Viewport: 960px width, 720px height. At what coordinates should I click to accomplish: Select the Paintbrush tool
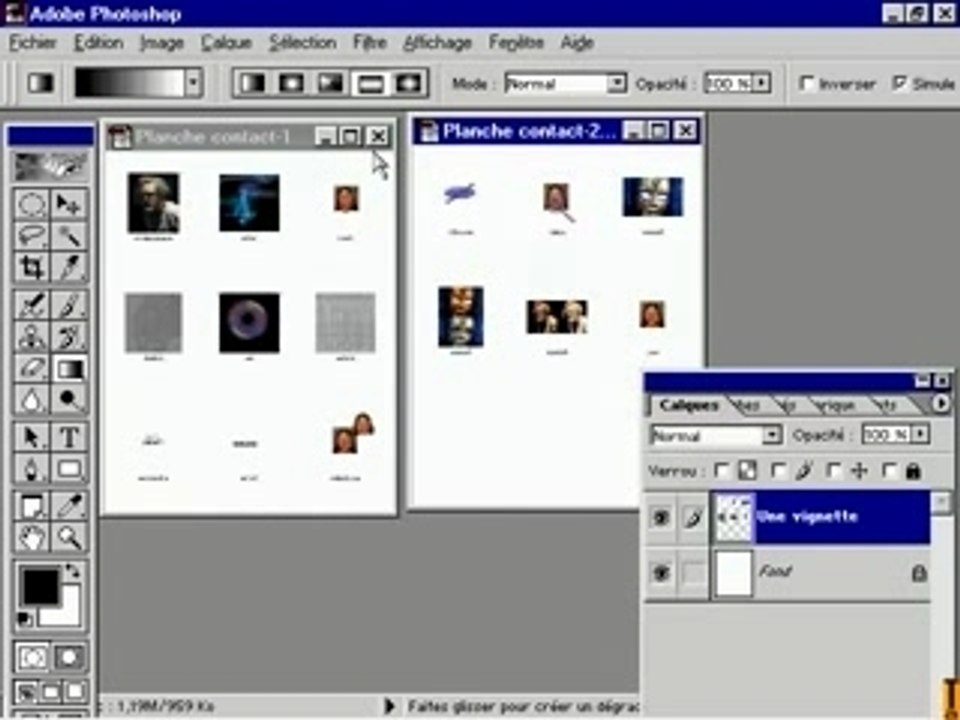(69, 305)
